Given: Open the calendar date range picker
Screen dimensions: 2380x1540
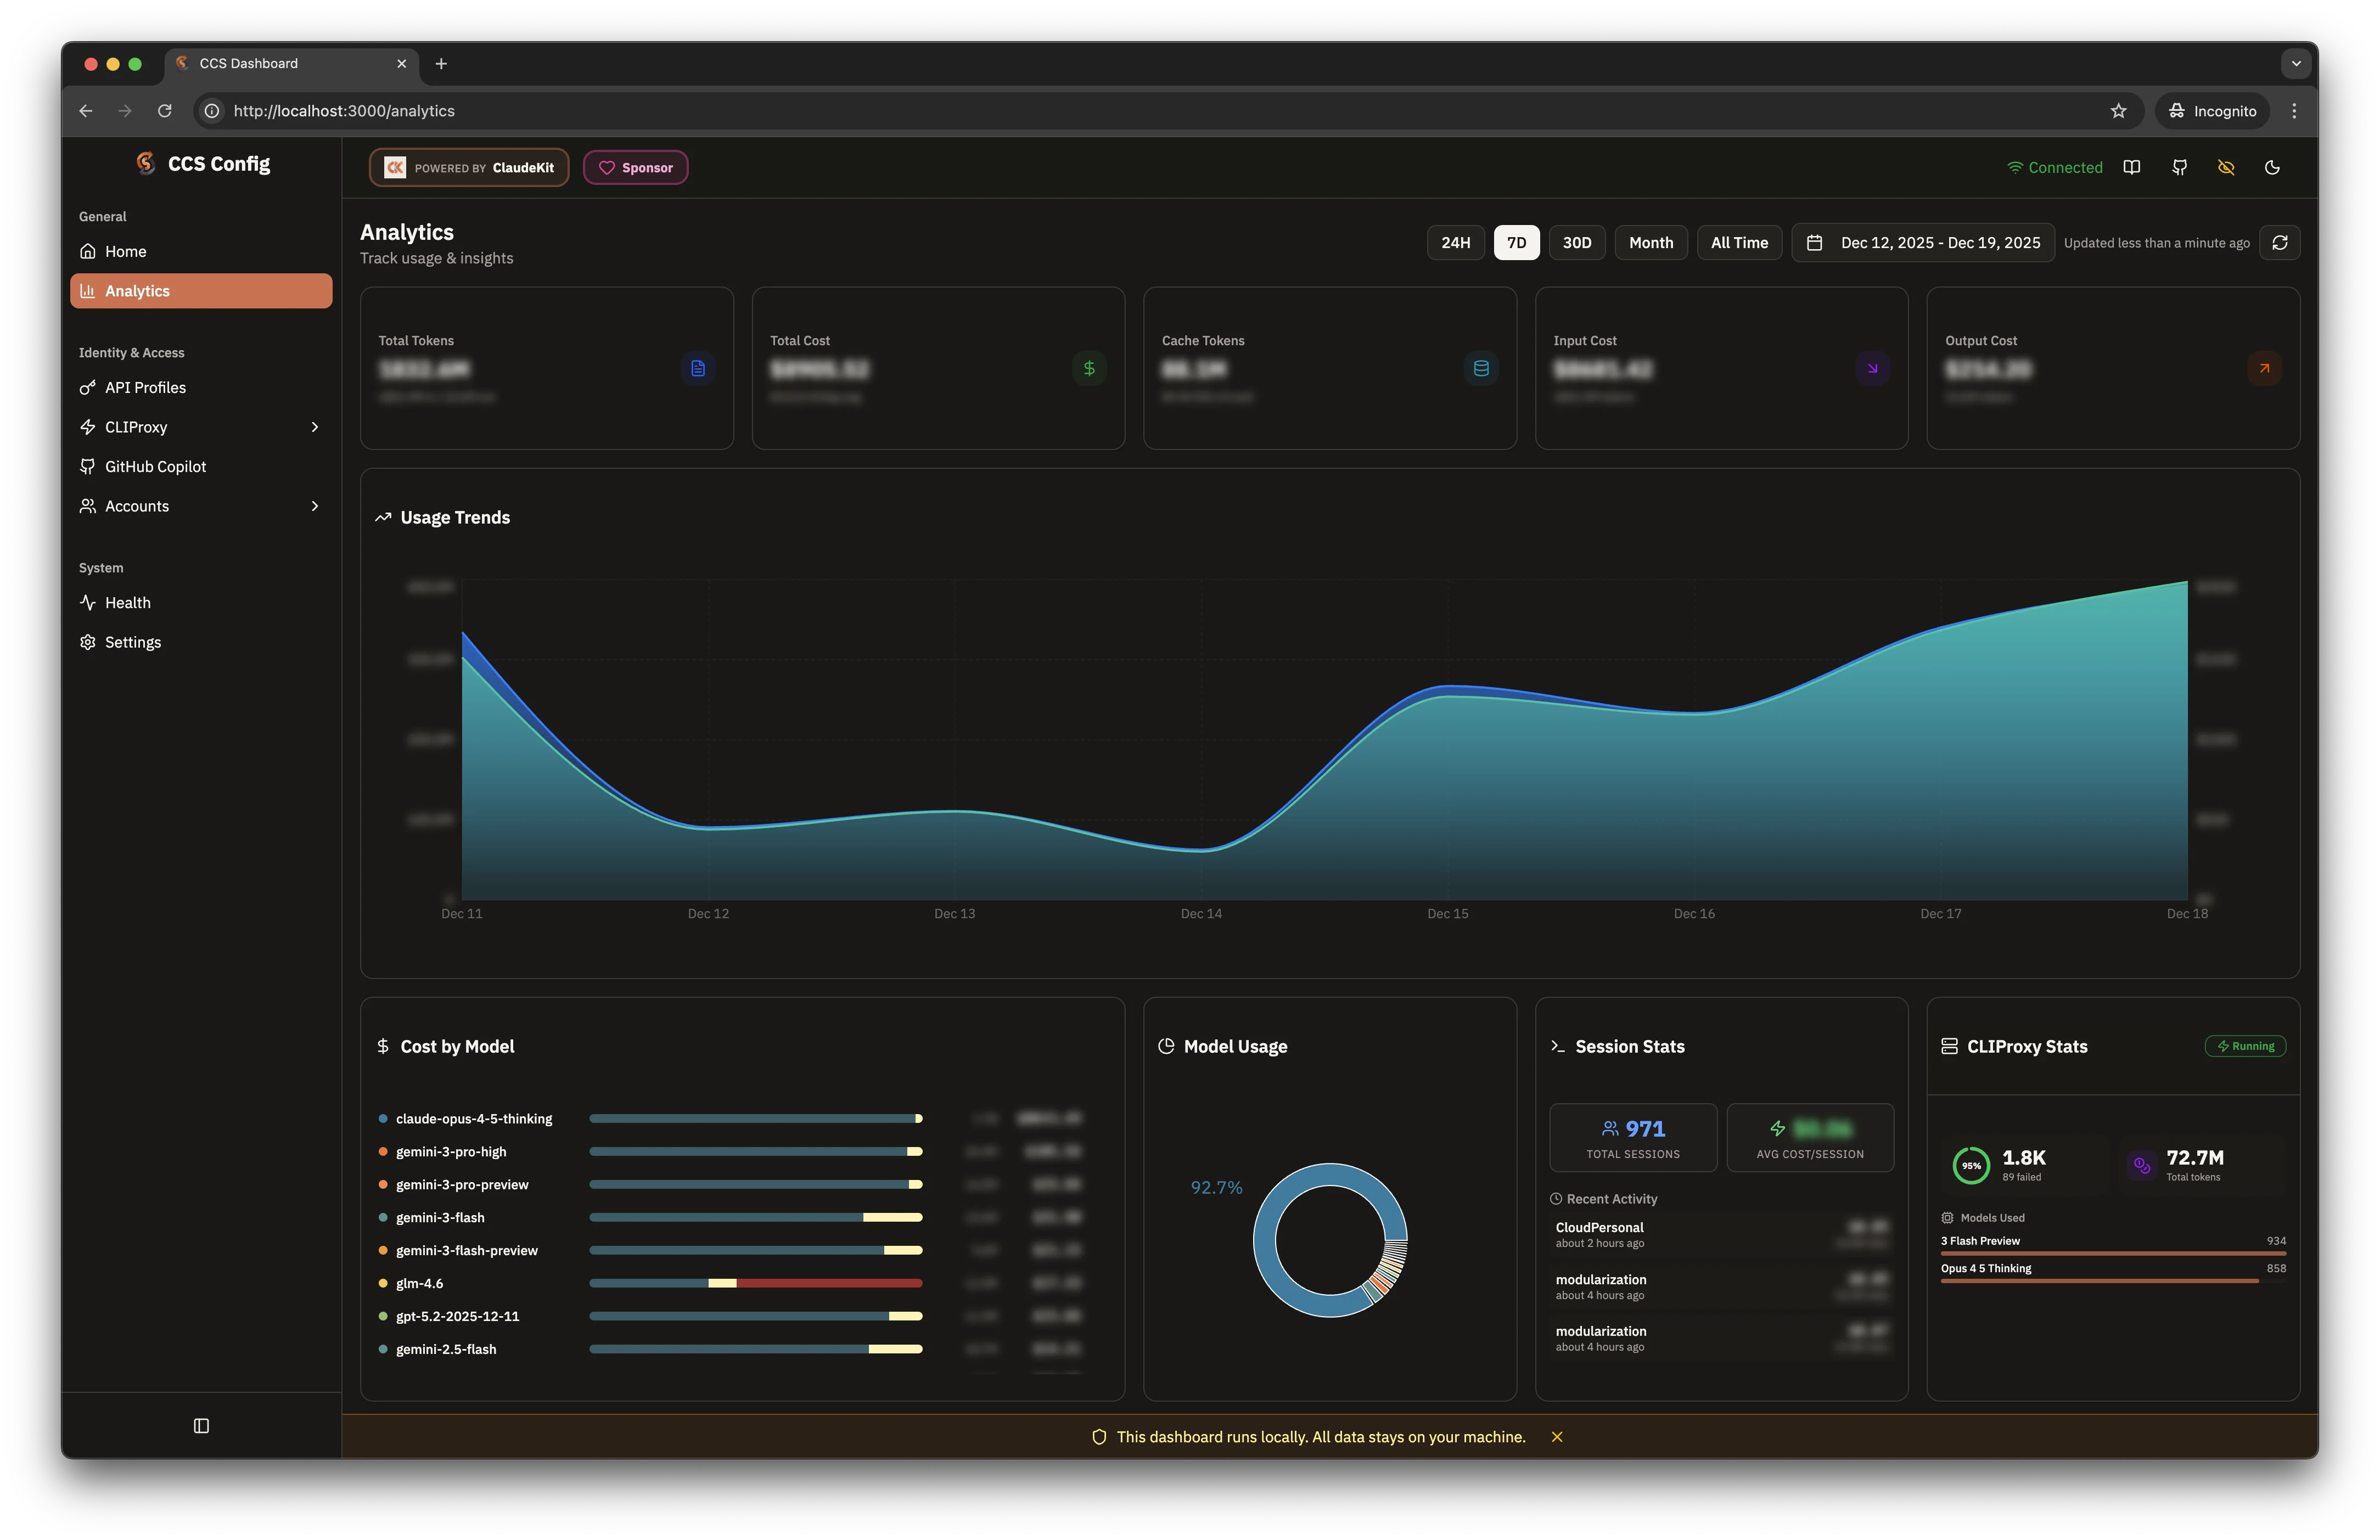Looking at the screenshot, I should pos(1921,242).
